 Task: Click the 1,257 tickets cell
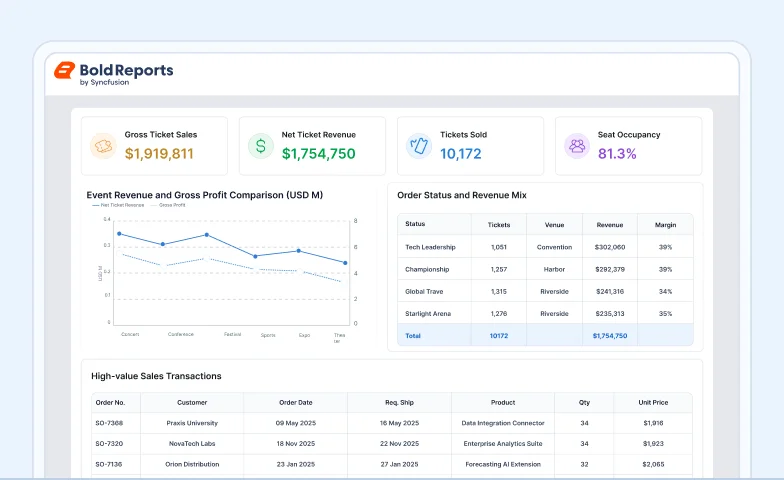click(499, 269)
